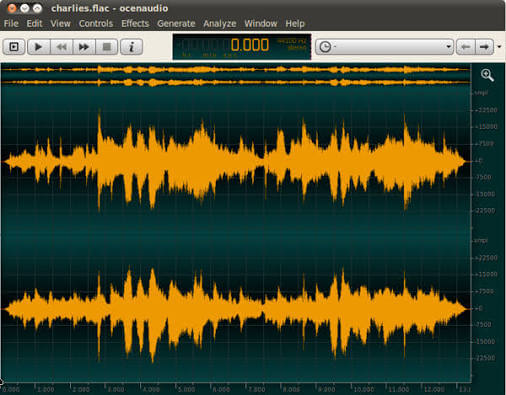Open the Effects menu

pyautogui.click(x=135, y=24)
